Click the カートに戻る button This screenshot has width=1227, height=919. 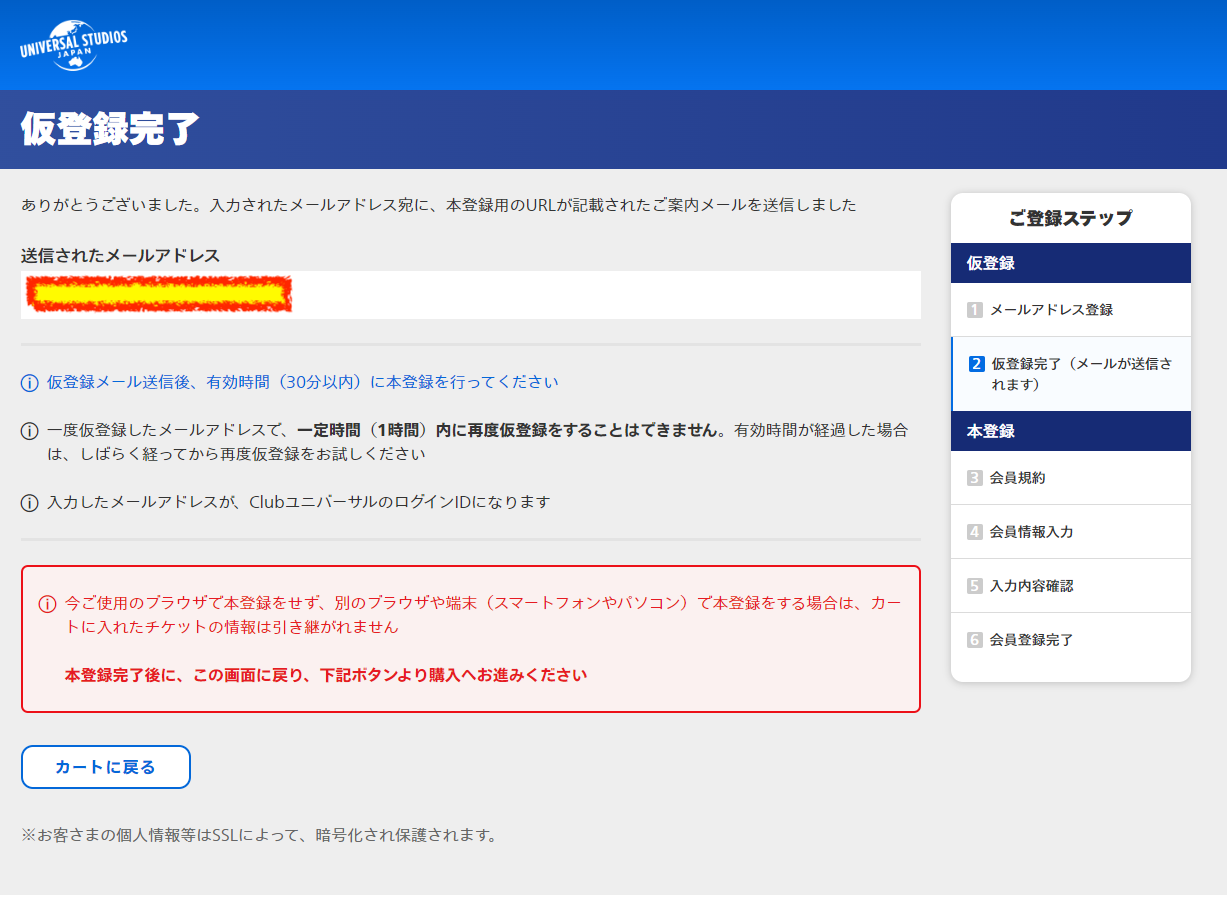[106, 767]
